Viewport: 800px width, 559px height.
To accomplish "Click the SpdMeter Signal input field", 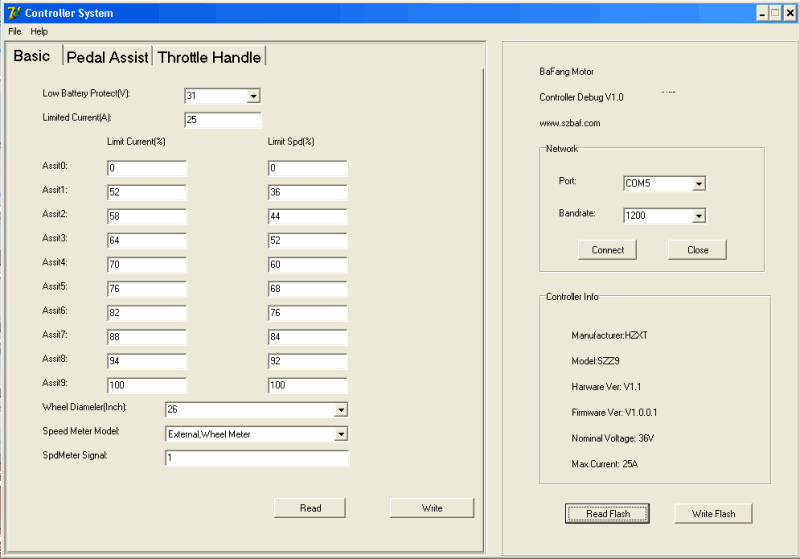I will pos(257,458).
